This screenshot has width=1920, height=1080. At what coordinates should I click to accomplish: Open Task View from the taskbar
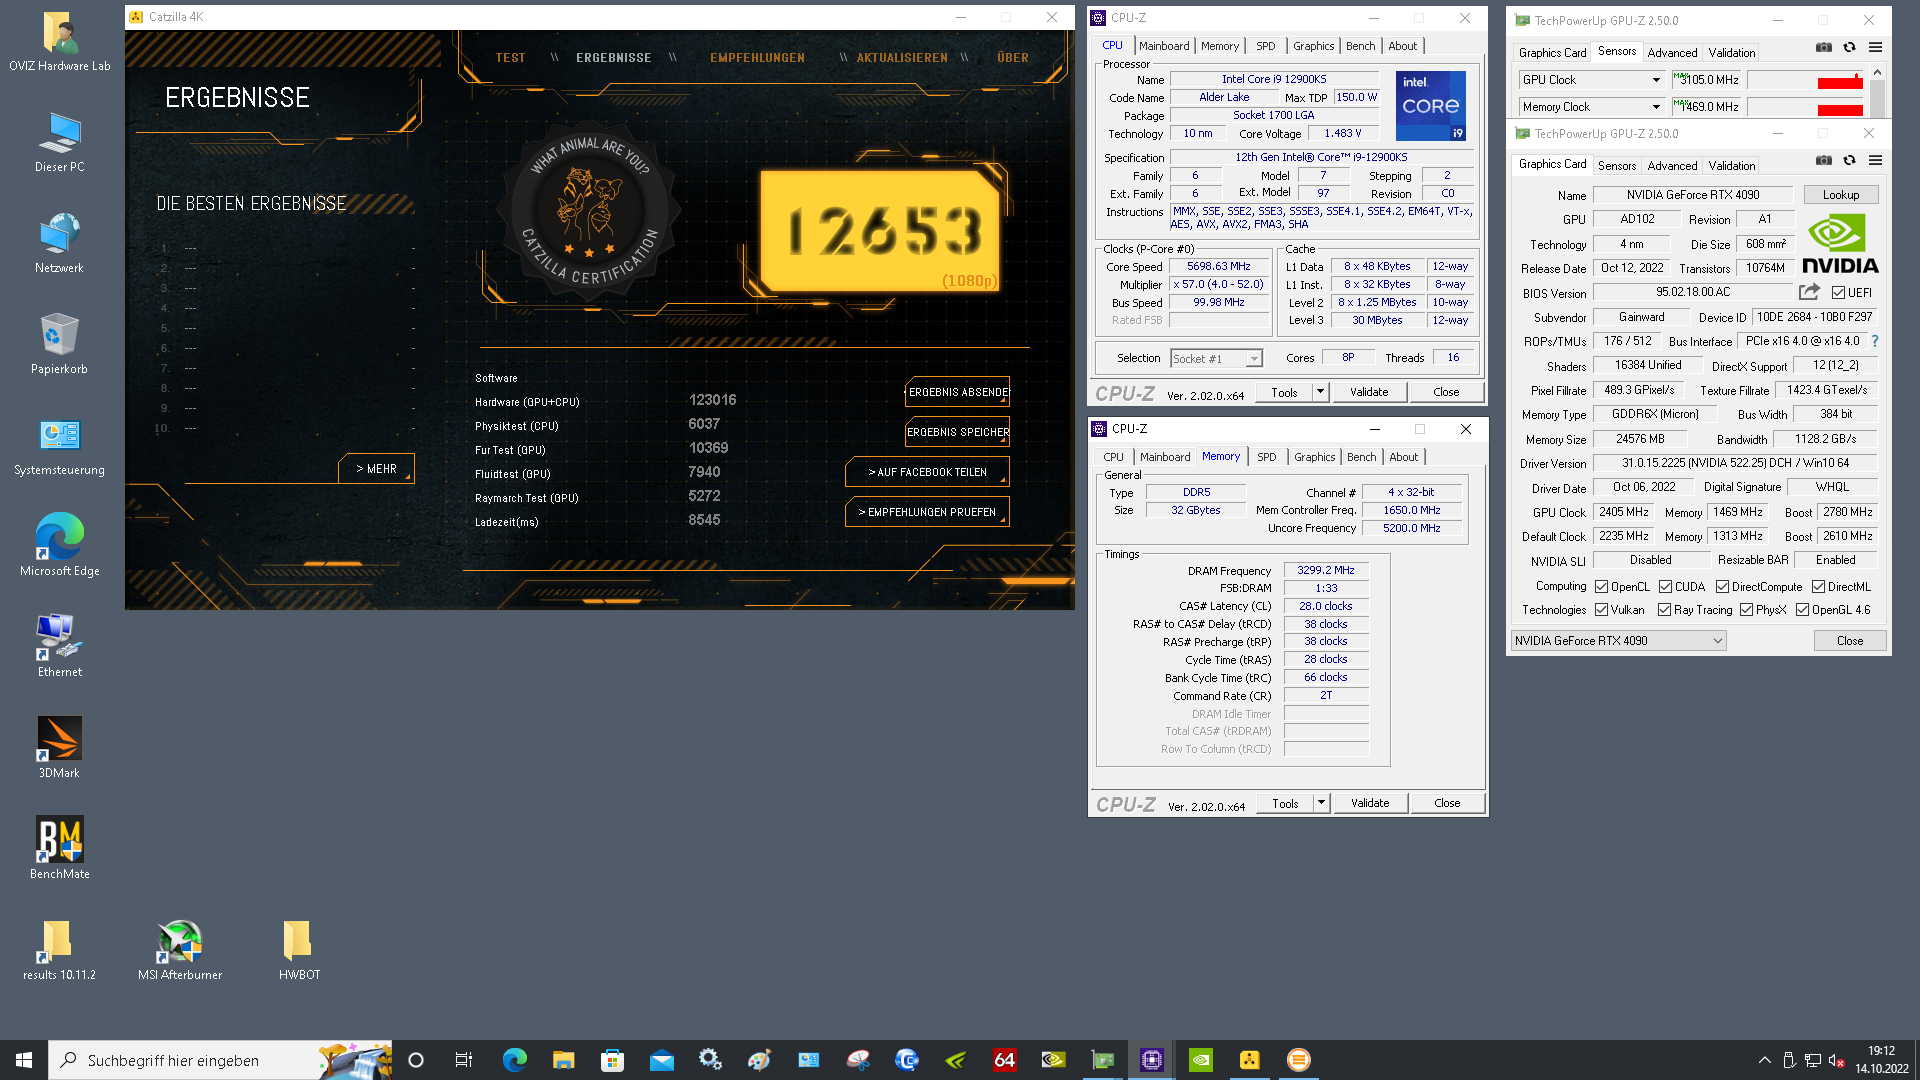click(x=463, y=1060)
